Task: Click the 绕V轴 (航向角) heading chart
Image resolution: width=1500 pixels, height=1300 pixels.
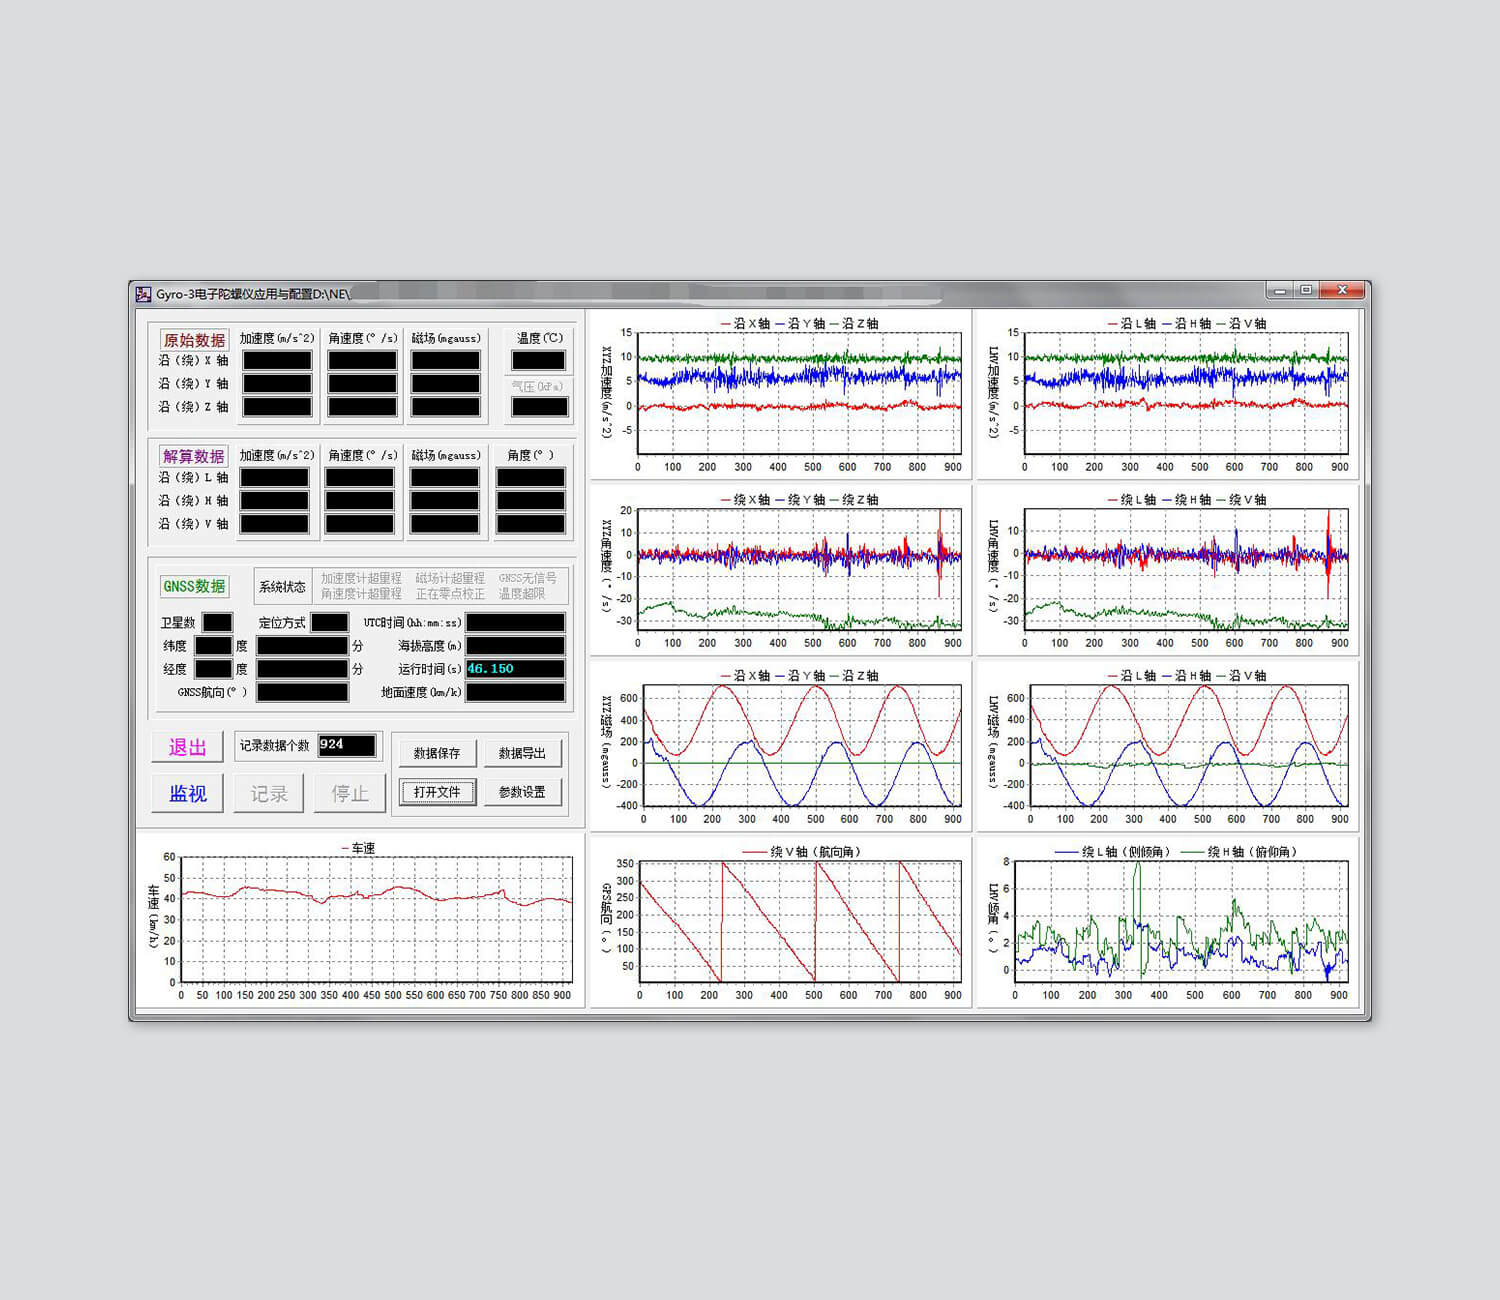Action: pyautogui.click(x=800, y=920)
